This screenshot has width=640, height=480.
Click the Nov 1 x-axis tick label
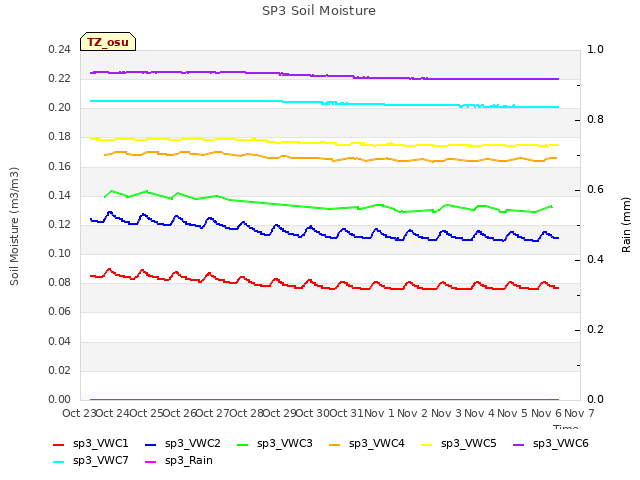click(x=379, y=413)
